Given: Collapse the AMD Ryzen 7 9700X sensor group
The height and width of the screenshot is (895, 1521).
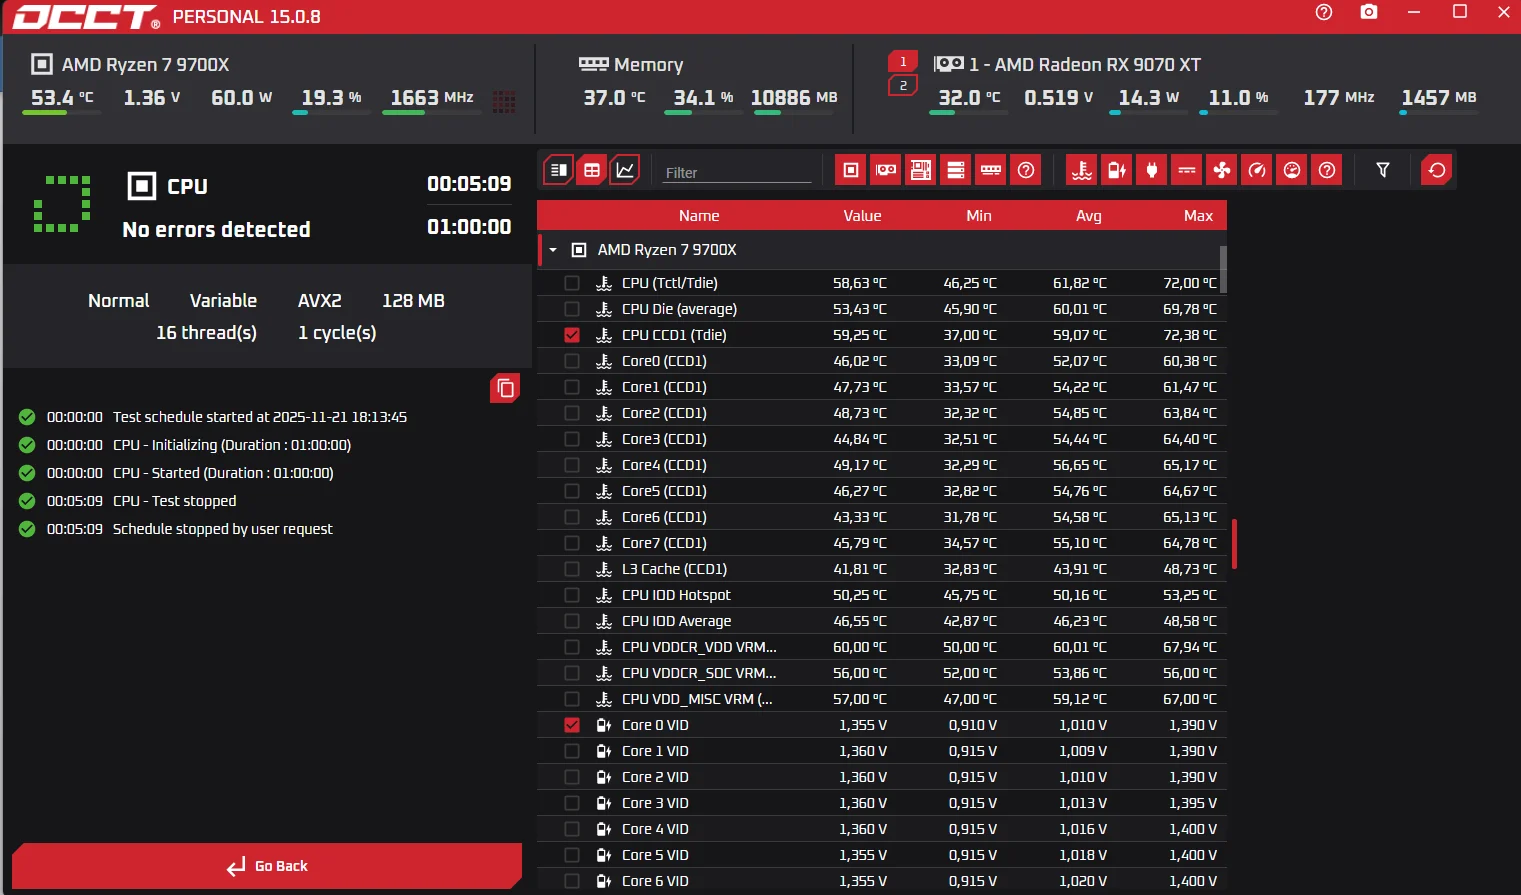Looking at the screenshot, I should 553,250.
